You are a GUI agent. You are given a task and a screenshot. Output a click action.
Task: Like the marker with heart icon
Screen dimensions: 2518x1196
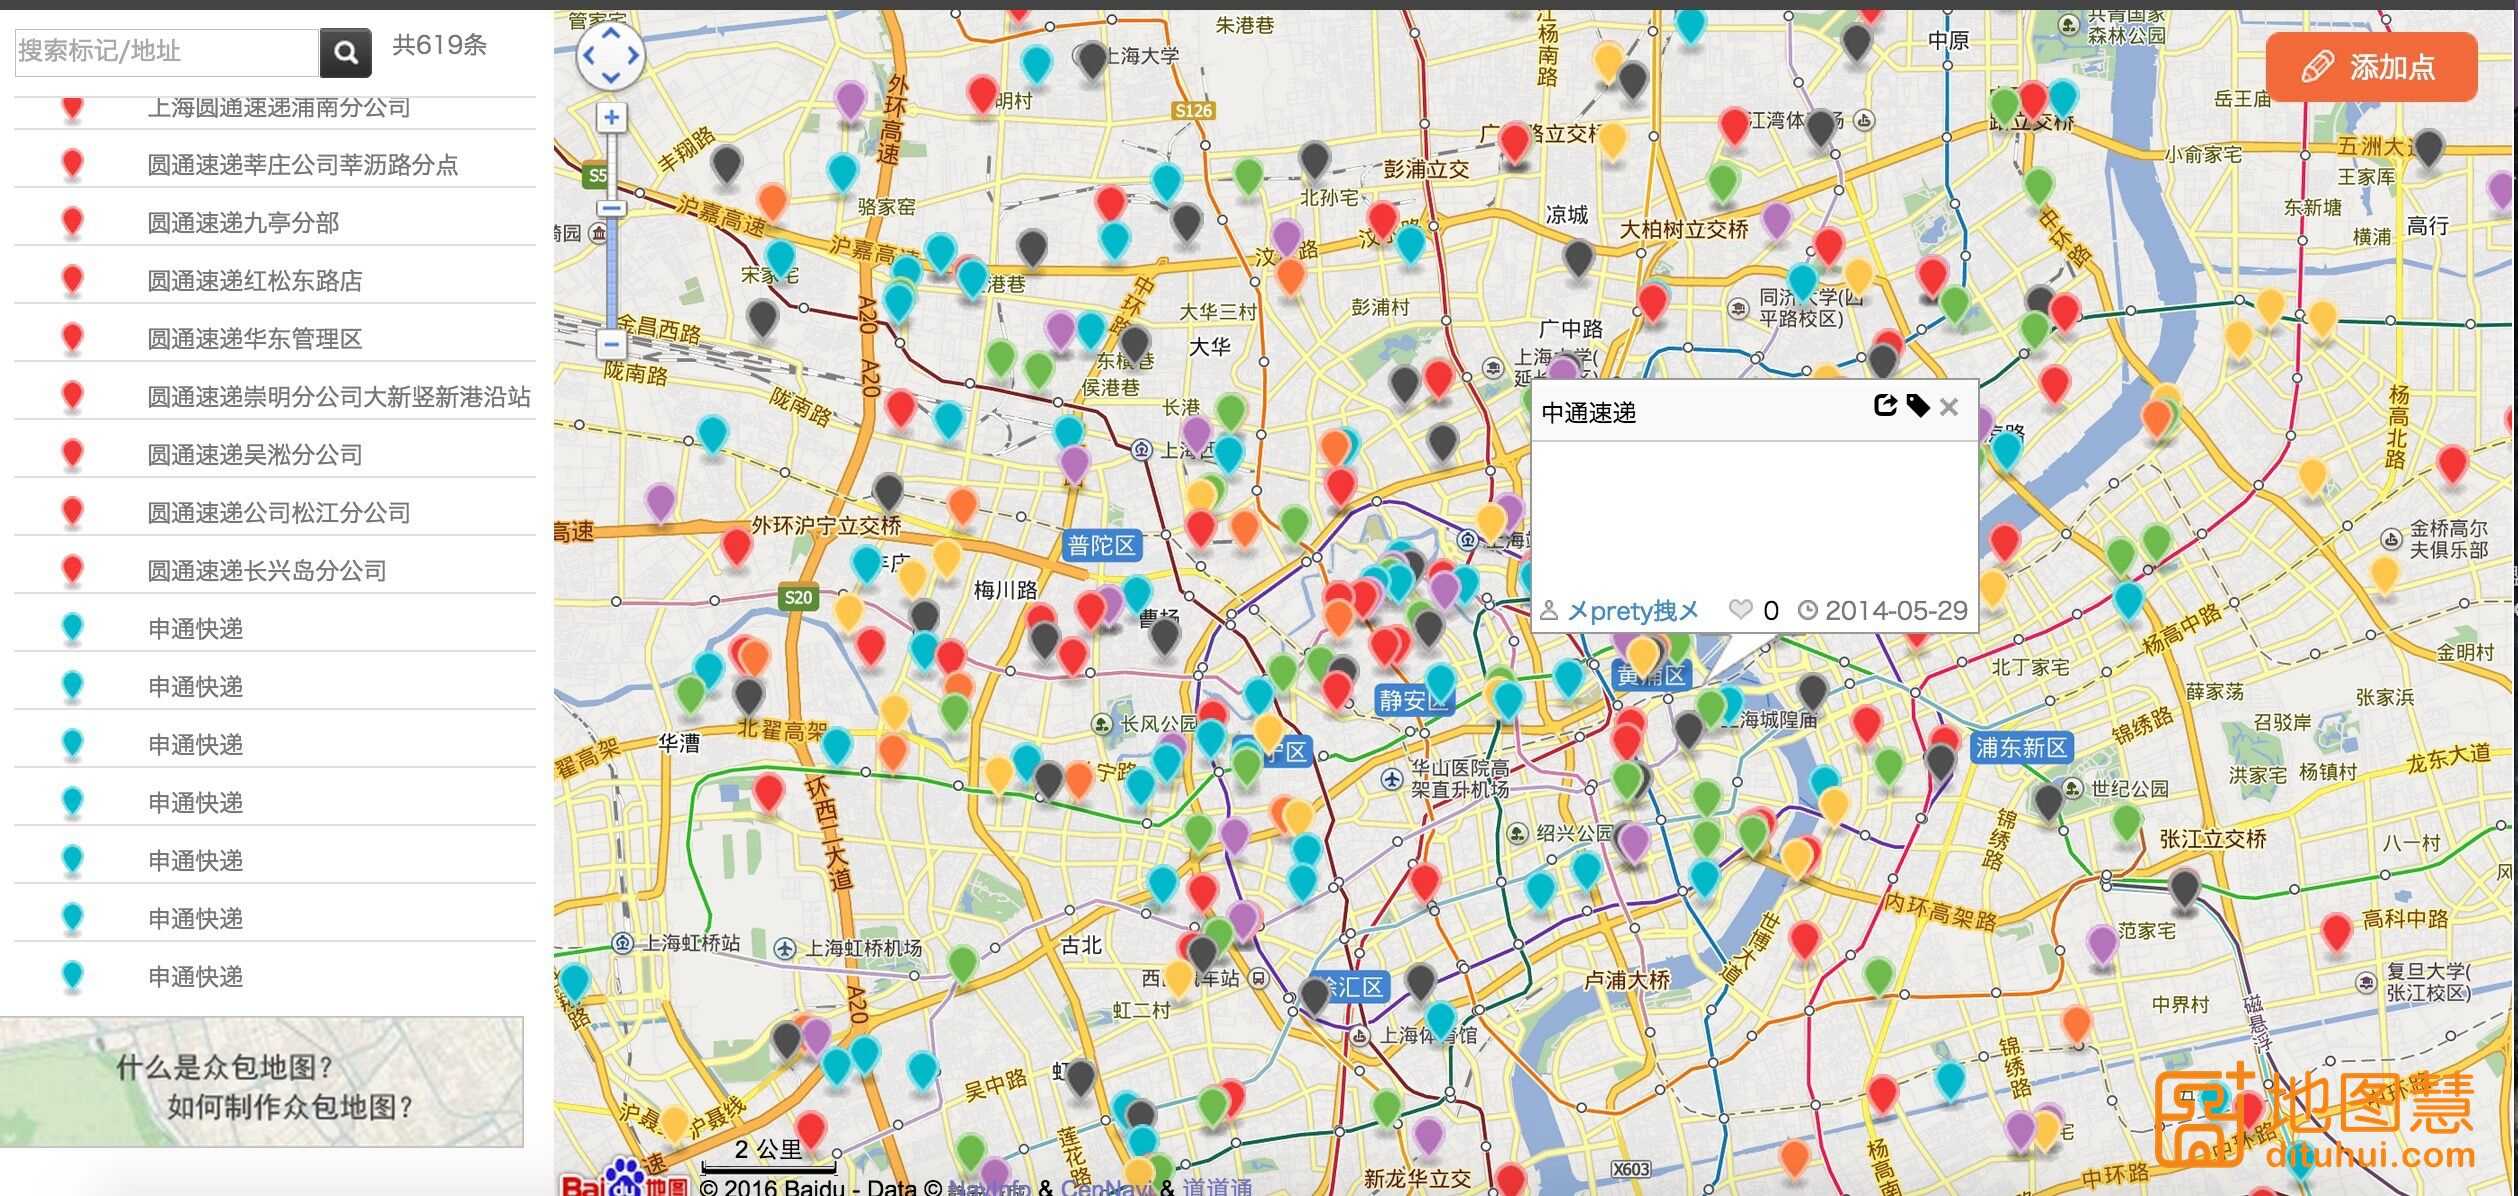(1741, 610)
